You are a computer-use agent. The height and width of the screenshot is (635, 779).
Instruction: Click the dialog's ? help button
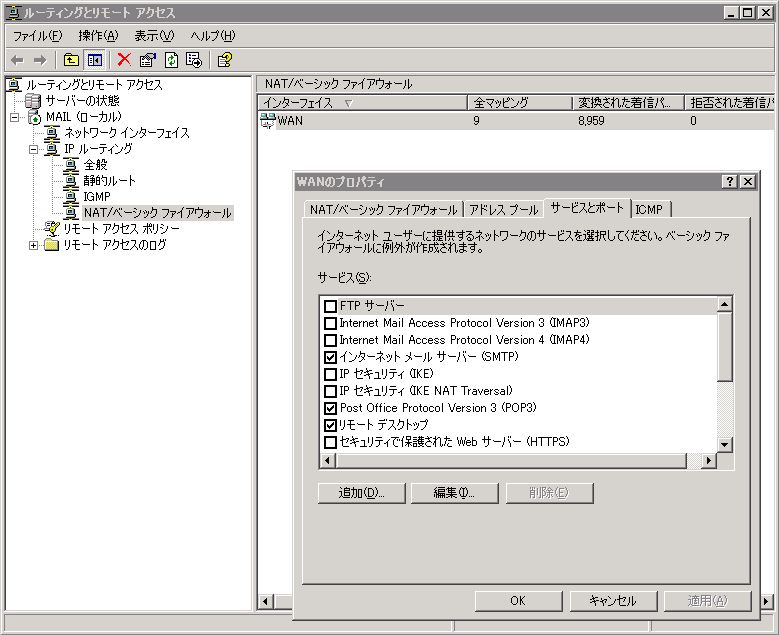pyautogui.click(x=730, y=181)
